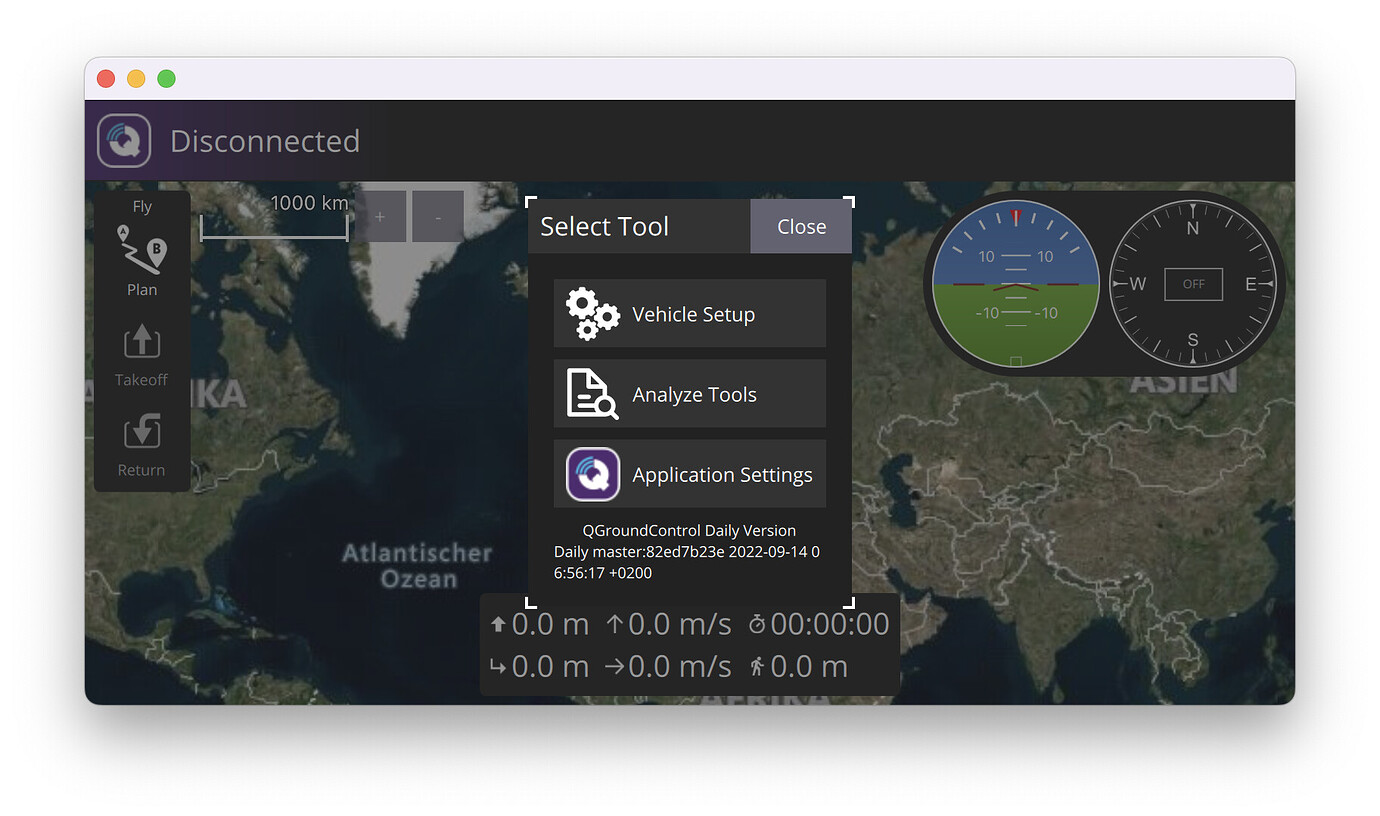Zoom in the map with plus button
1380x816 pixels.
tap(380, 216)
